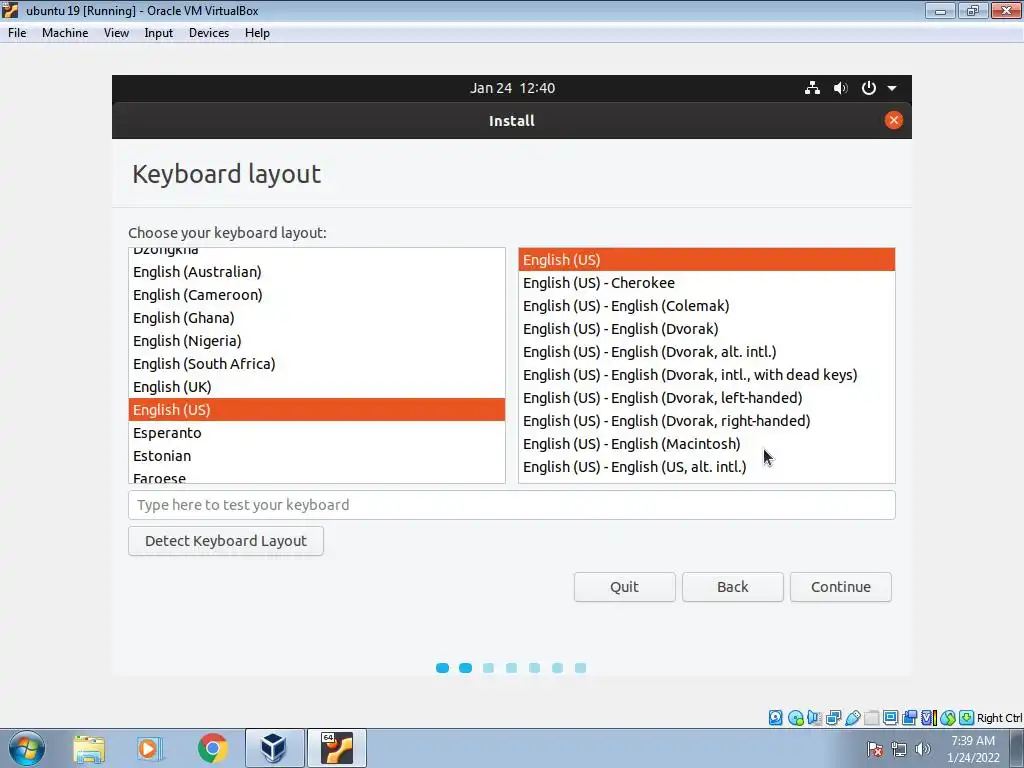
Task: Click the CPU virtualization V icon in status bar
Action: coord(929,718)
